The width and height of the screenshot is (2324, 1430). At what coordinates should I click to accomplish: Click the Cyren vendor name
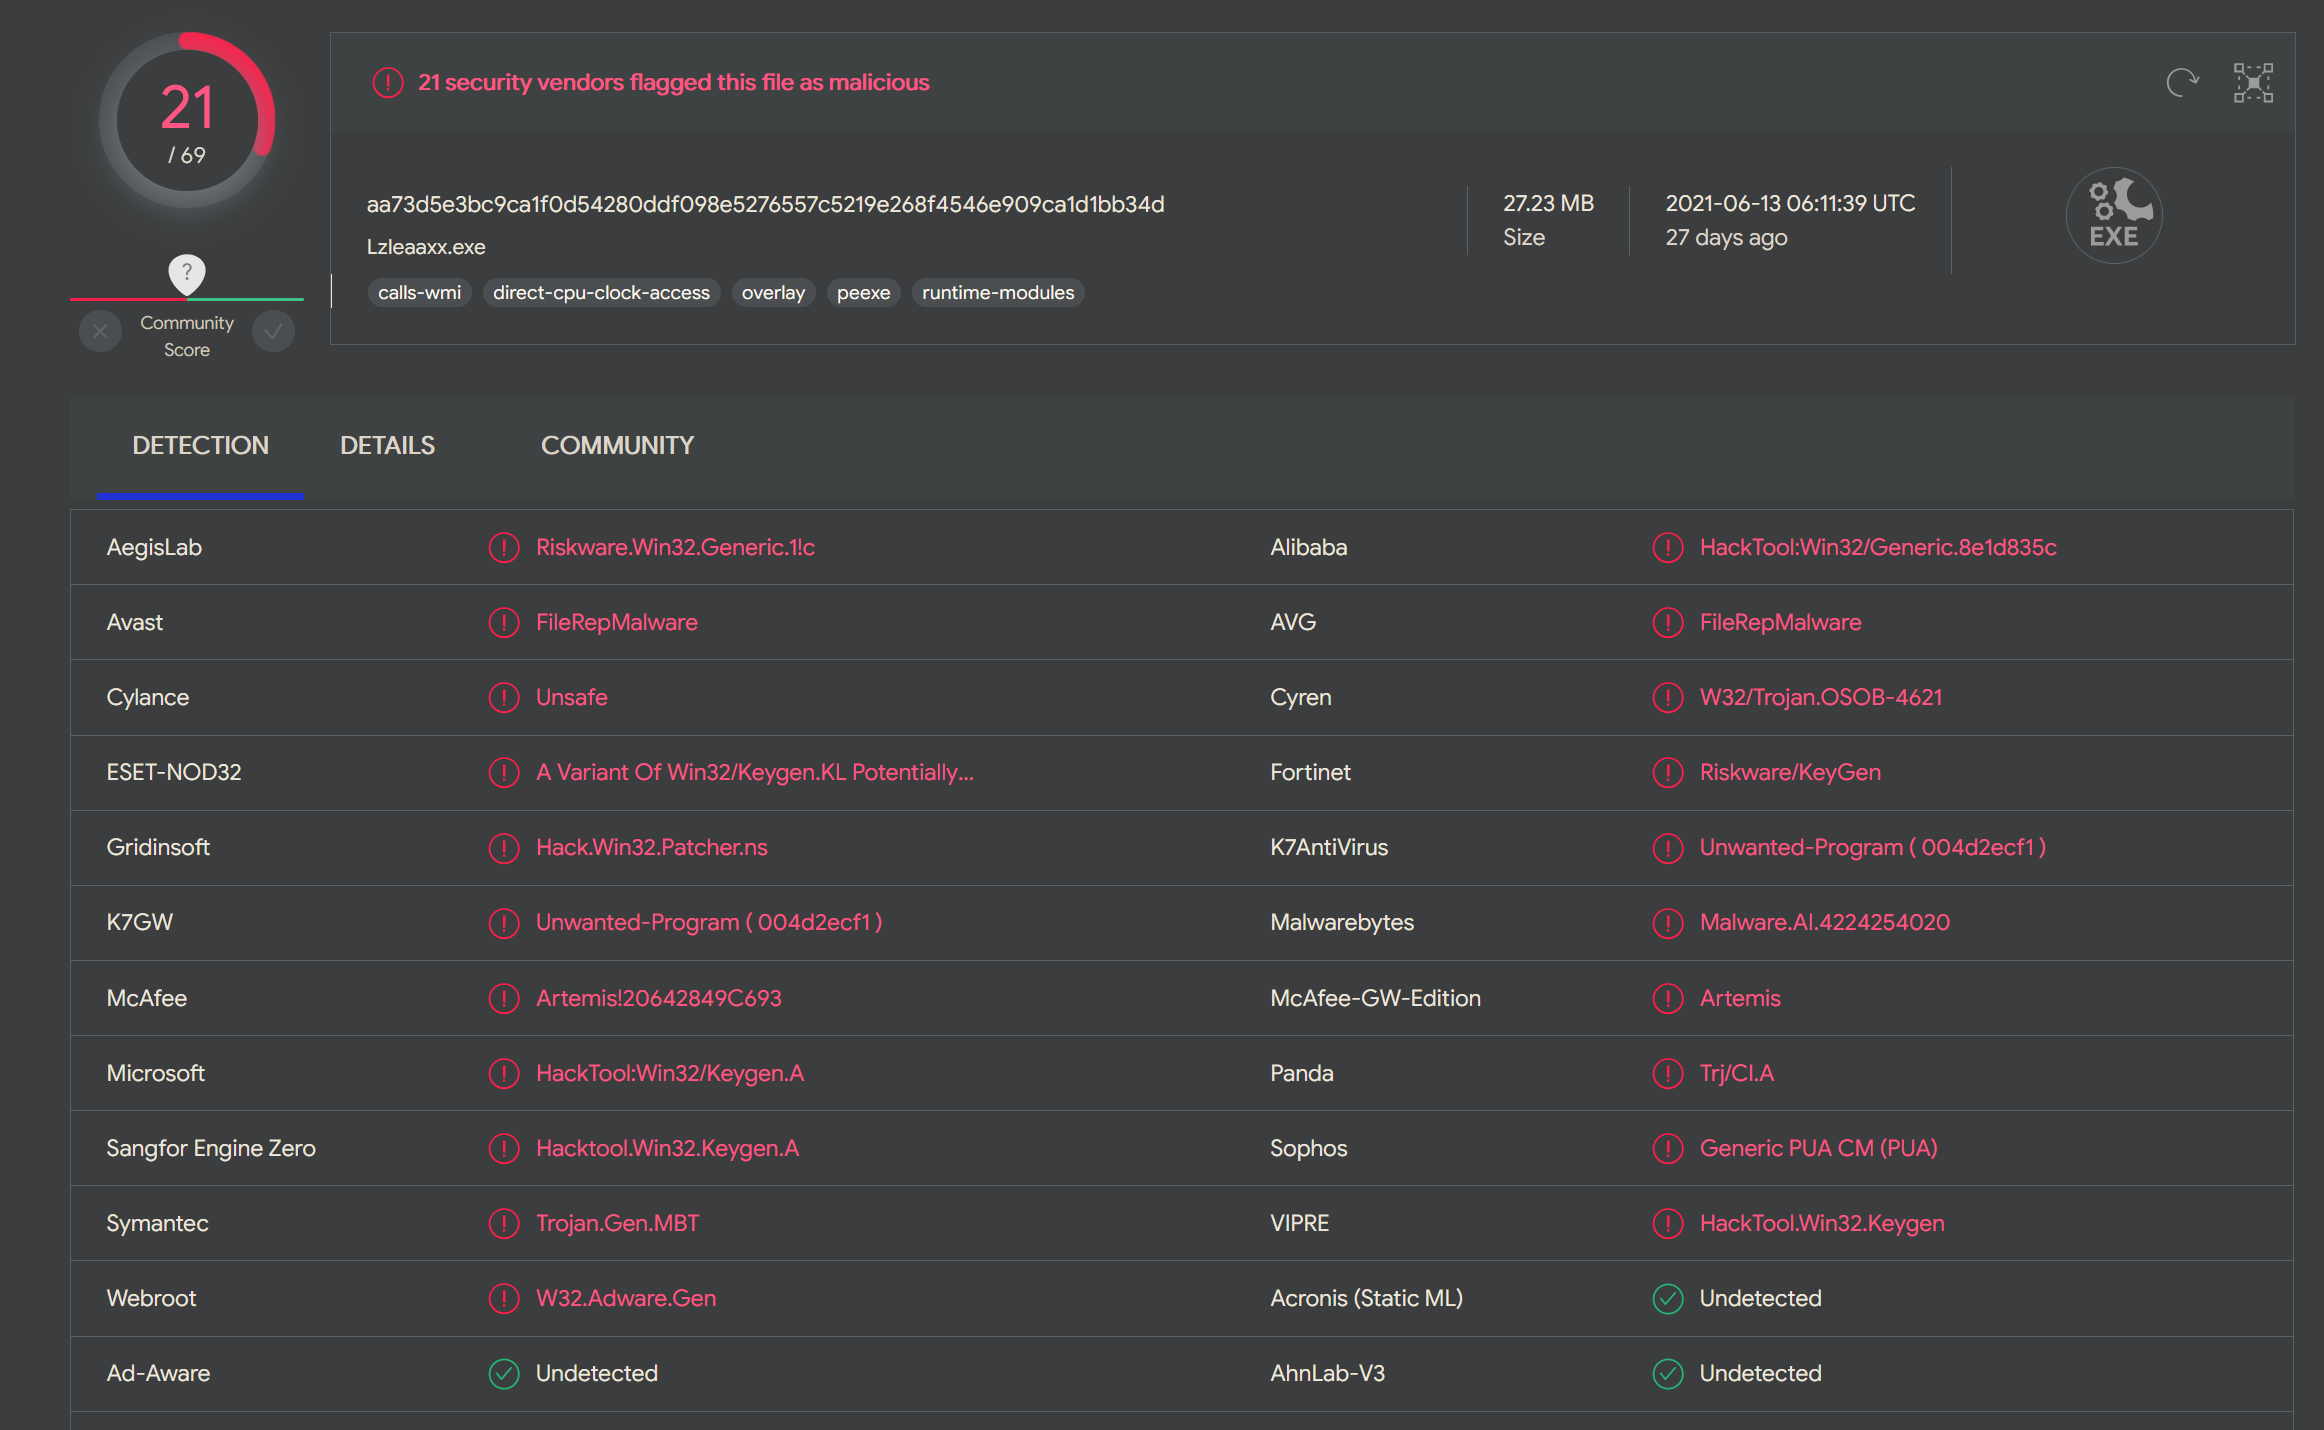pyautogui.click(x=1301, y=697)
